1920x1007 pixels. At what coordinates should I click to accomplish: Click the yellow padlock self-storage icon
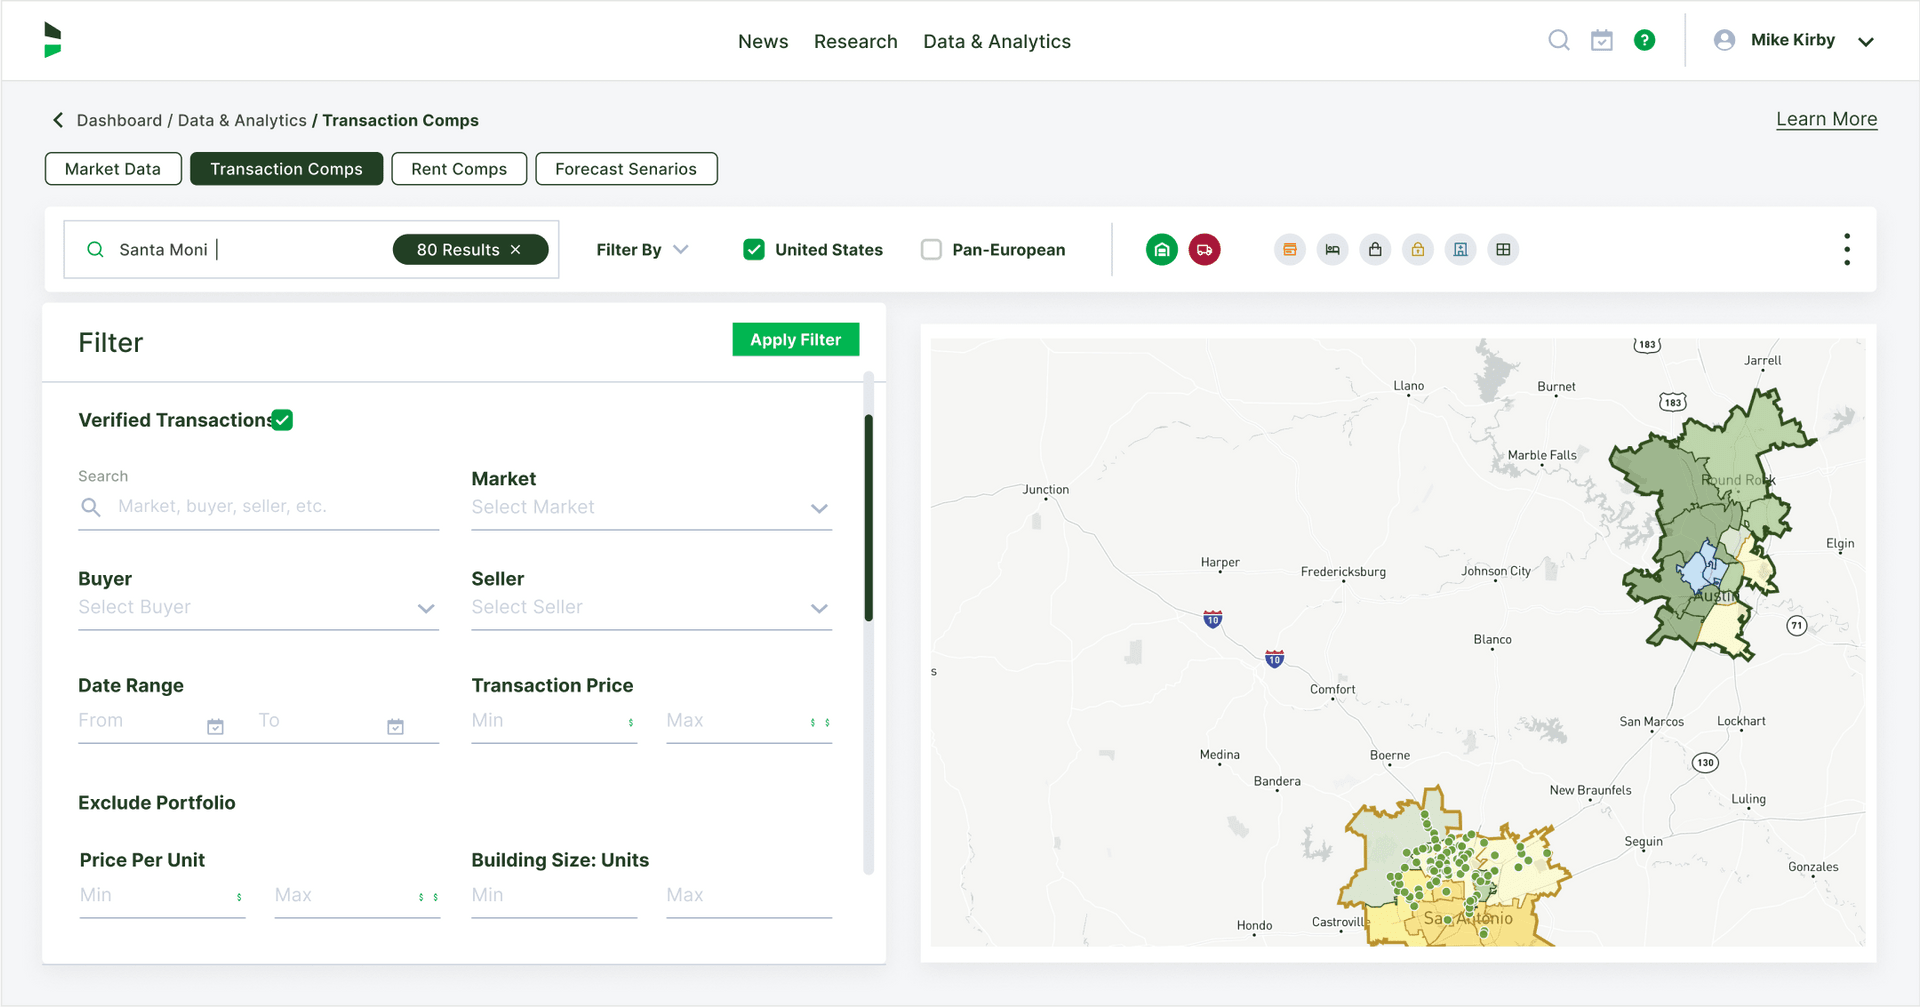(x=1417, y=250)
